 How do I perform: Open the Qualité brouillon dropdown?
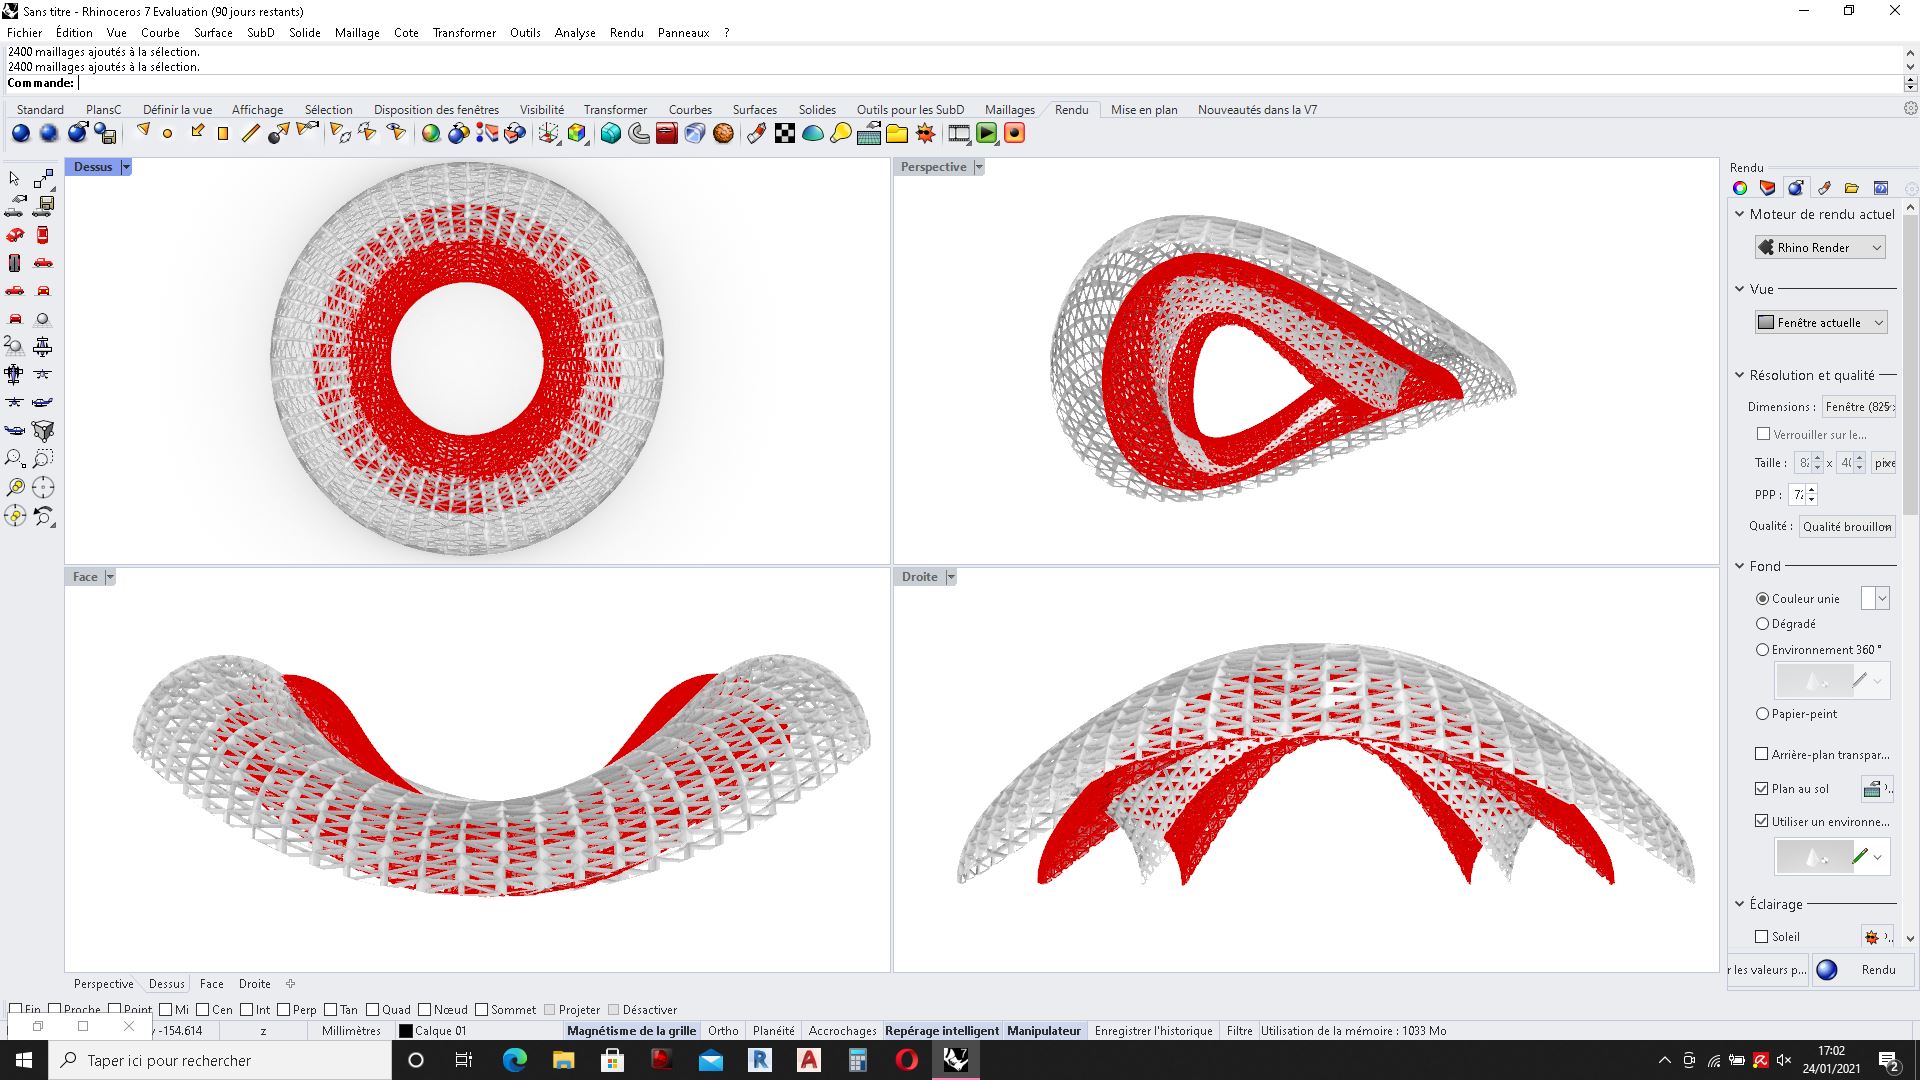pyautogui.click(x=1847, y=527)
